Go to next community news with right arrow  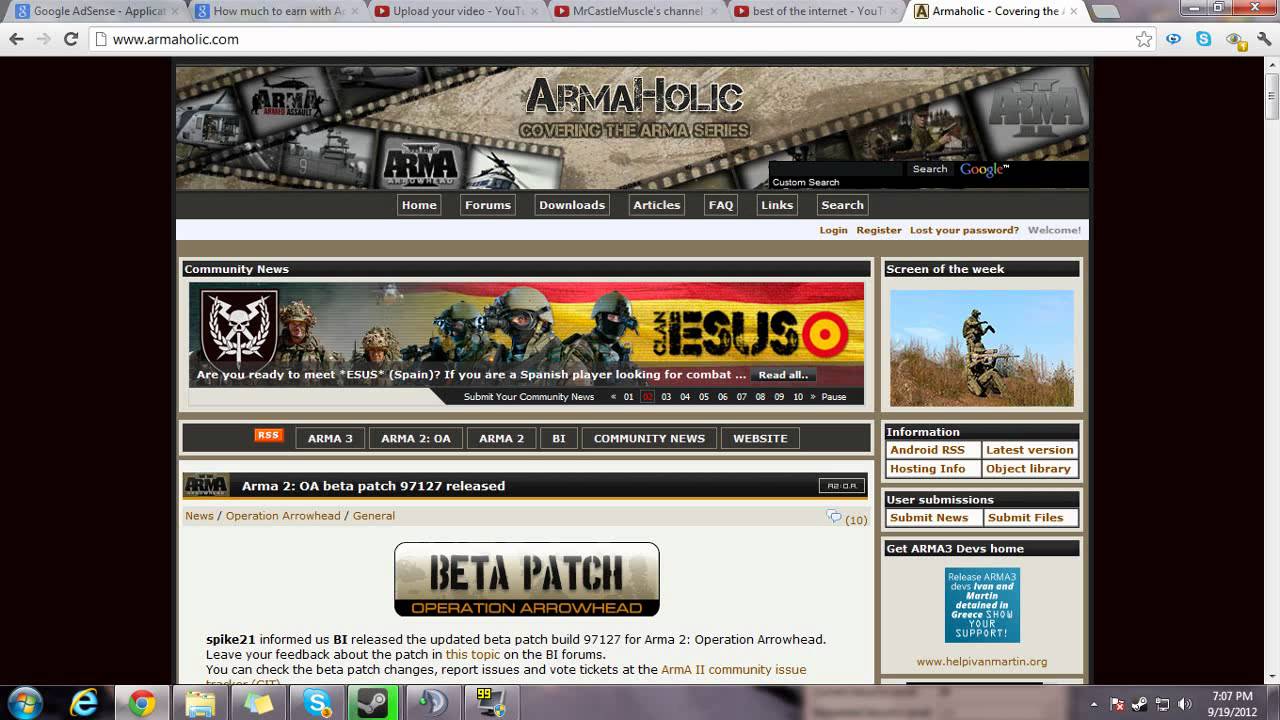click(813, 397)
